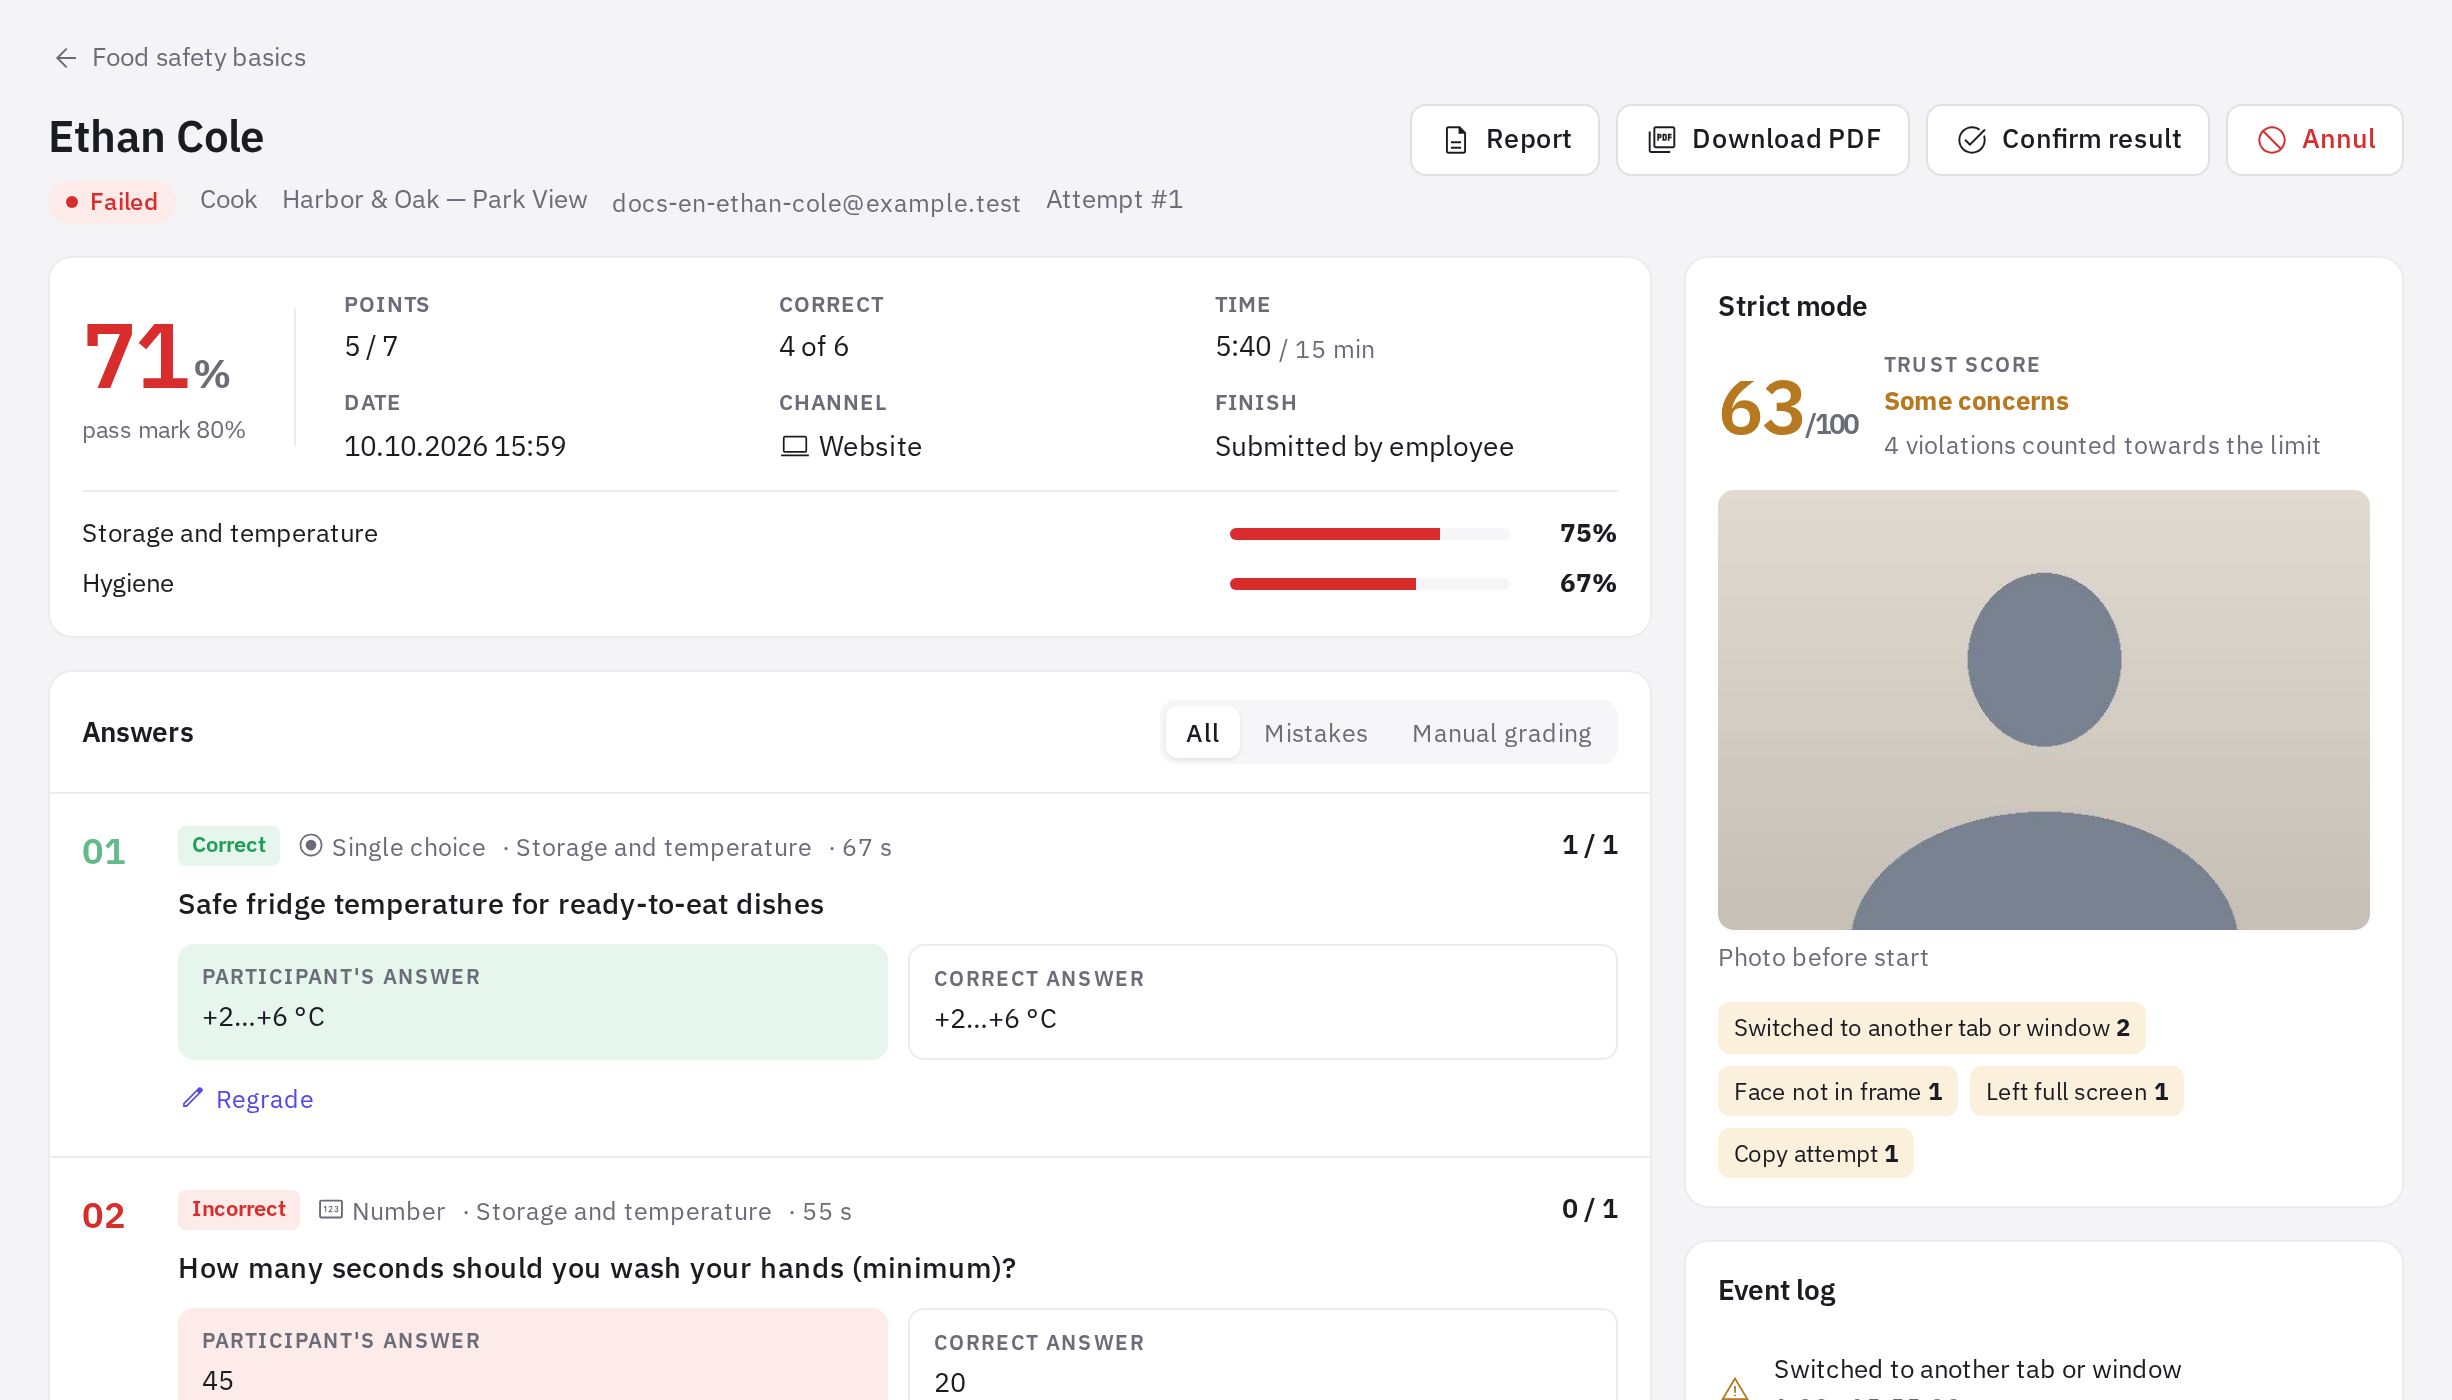Click the Website laptop icon

(x=794, y=446)
